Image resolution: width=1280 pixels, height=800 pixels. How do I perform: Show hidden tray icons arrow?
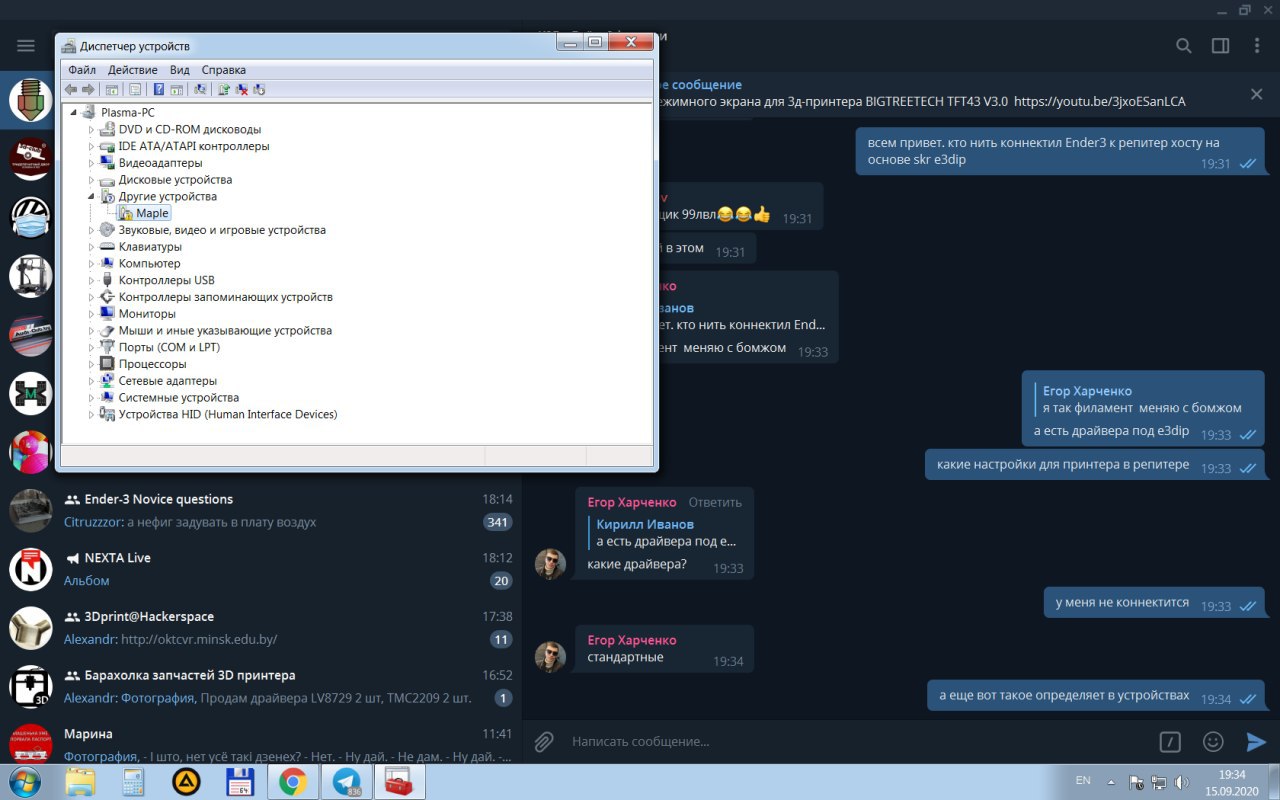point(1110,782)
